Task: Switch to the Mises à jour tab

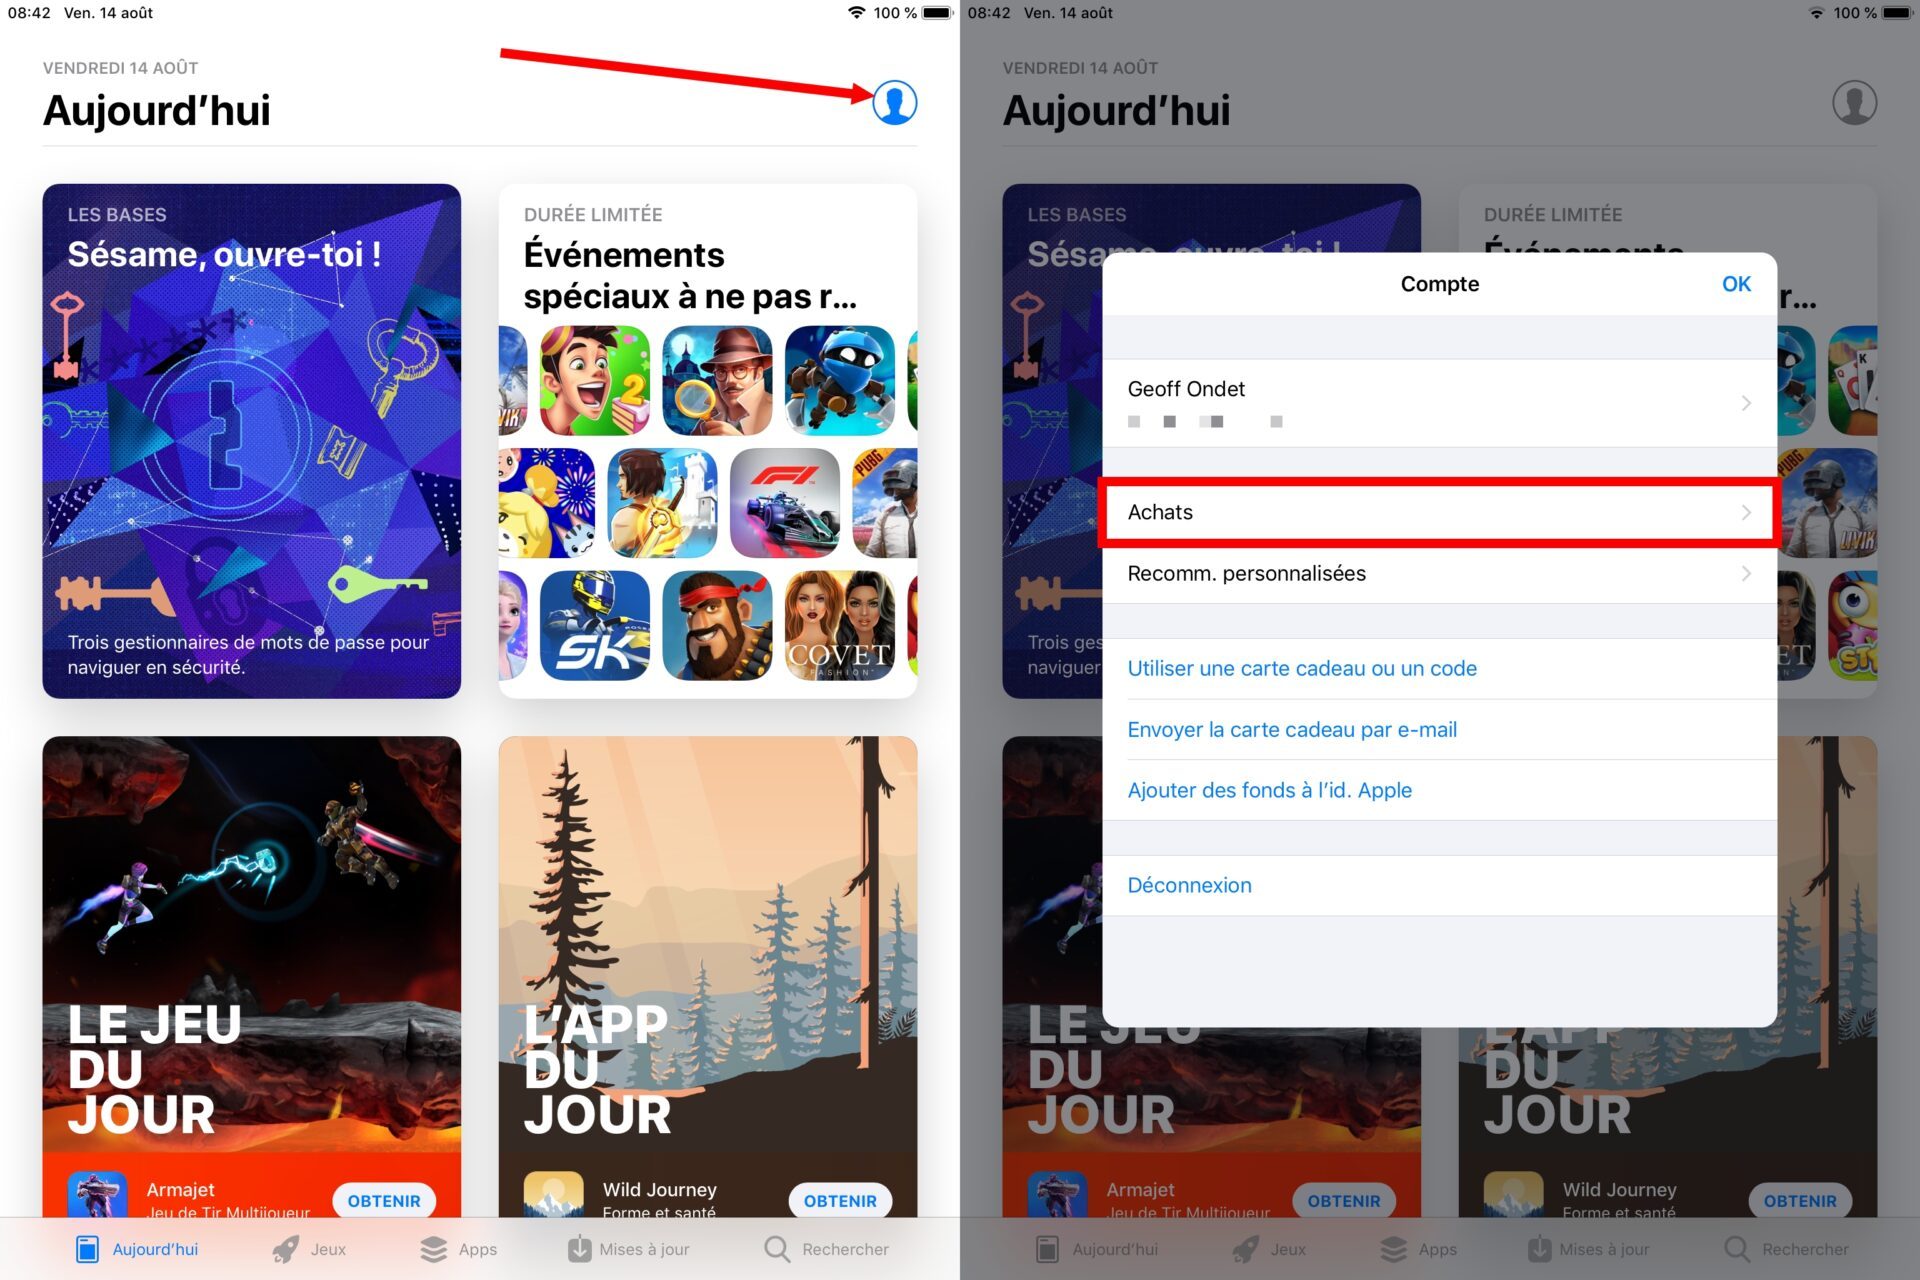Action: [628, 1249]
